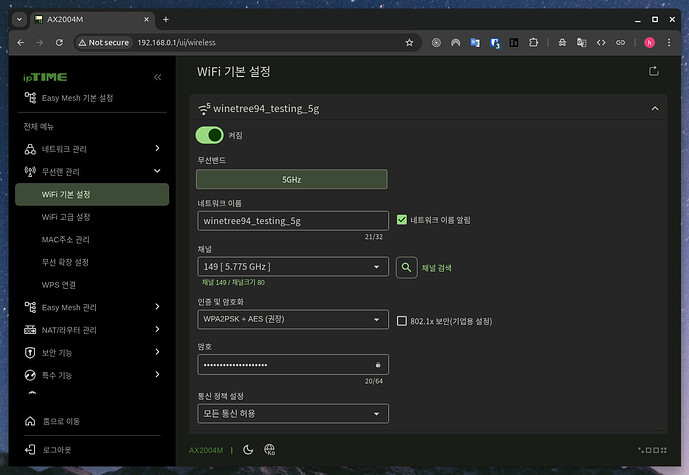Viewport: 689px width, 475px height.
Task: Open the tab search dropdown
Action: click(19, 19)
